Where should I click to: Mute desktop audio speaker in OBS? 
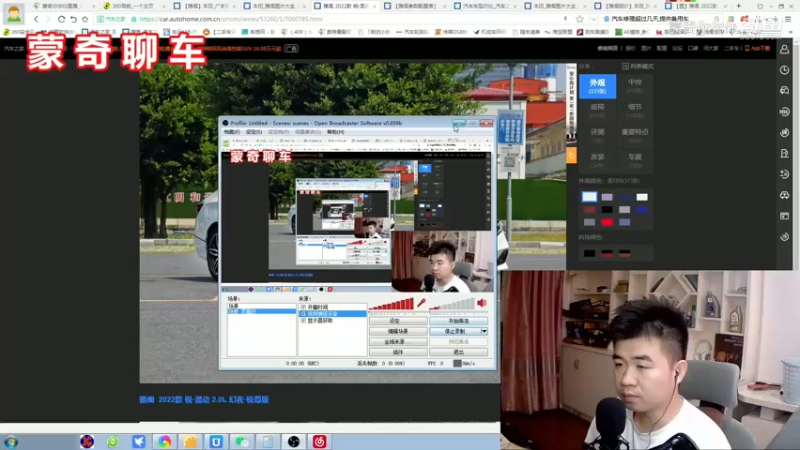pyautogui.click(x=482, y=303)
